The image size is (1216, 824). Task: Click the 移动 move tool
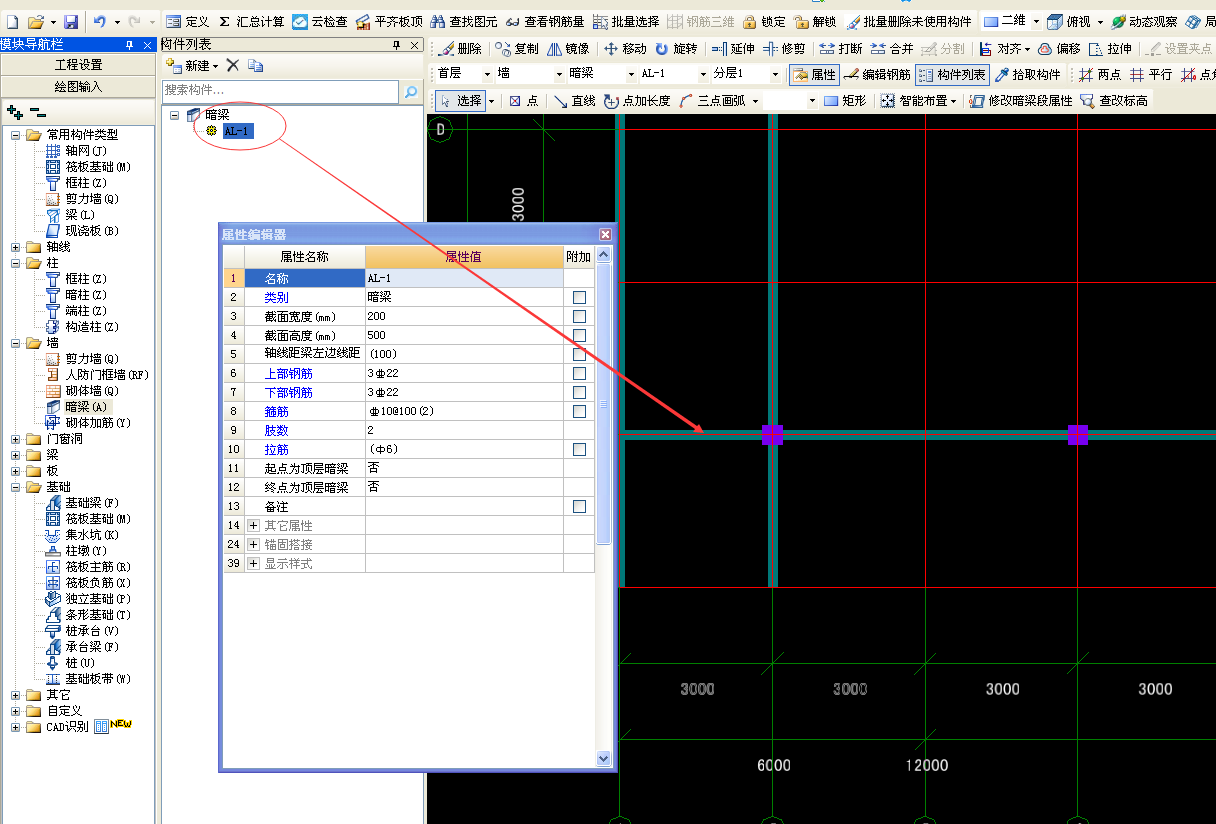pos(625,48)
